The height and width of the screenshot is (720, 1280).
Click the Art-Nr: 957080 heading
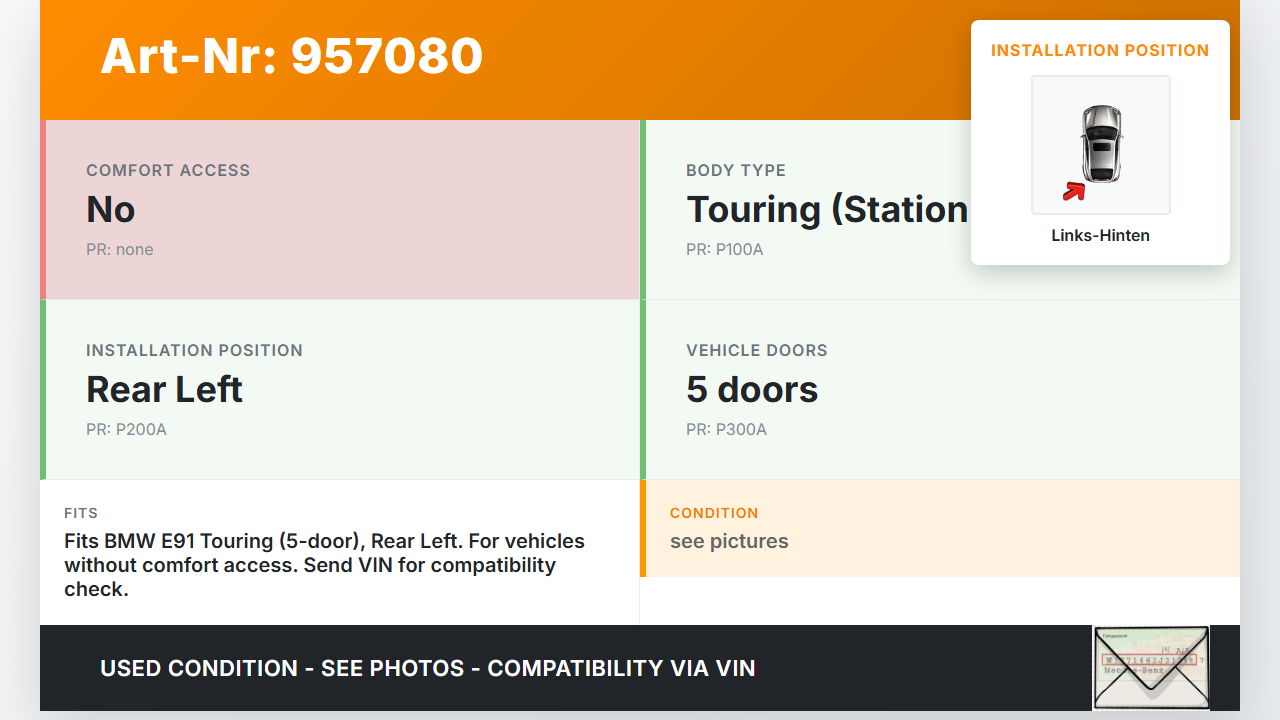click(x=292, y=56)
